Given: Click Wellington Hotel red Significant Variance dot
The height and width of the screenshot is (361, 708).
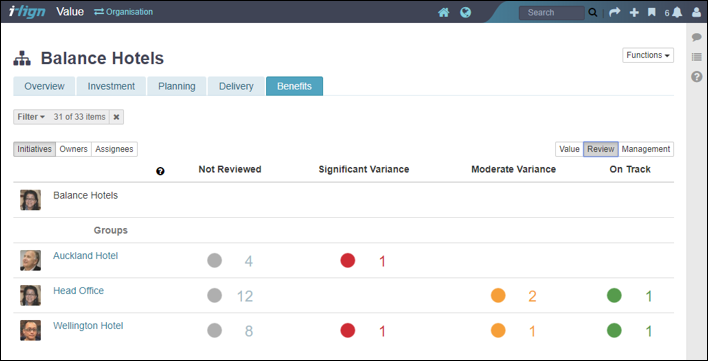Looking at the screenshot, I should (348, 330).
